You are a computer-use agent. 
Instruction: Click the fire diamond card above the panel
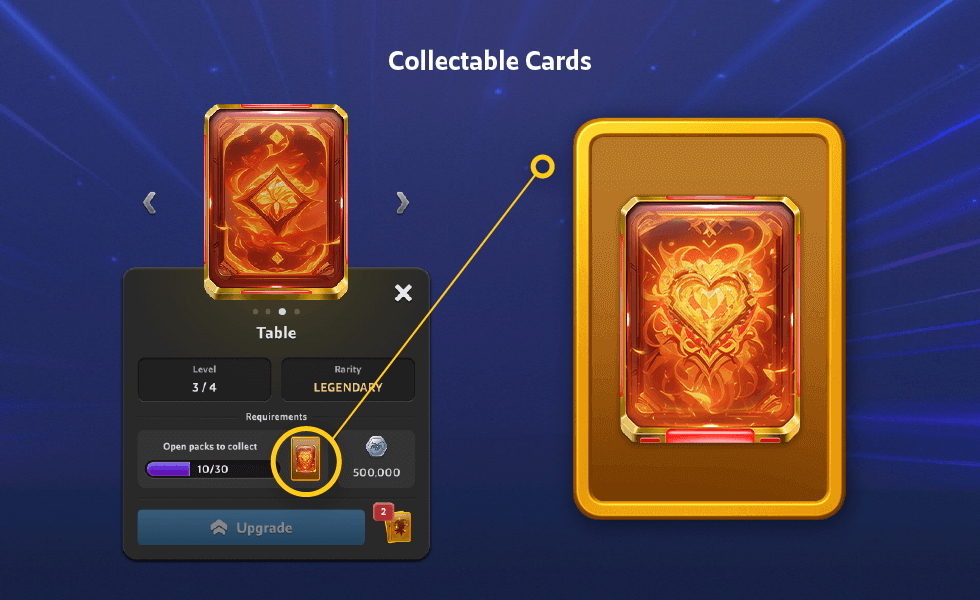click(x=276, y=201)
